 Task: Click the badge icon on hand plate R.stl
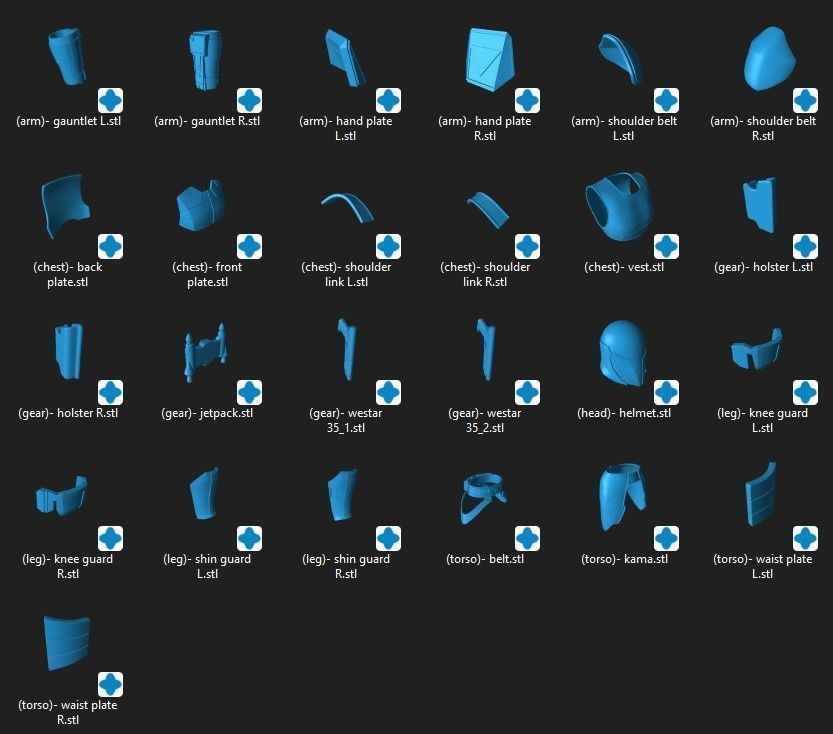(528, 100)
